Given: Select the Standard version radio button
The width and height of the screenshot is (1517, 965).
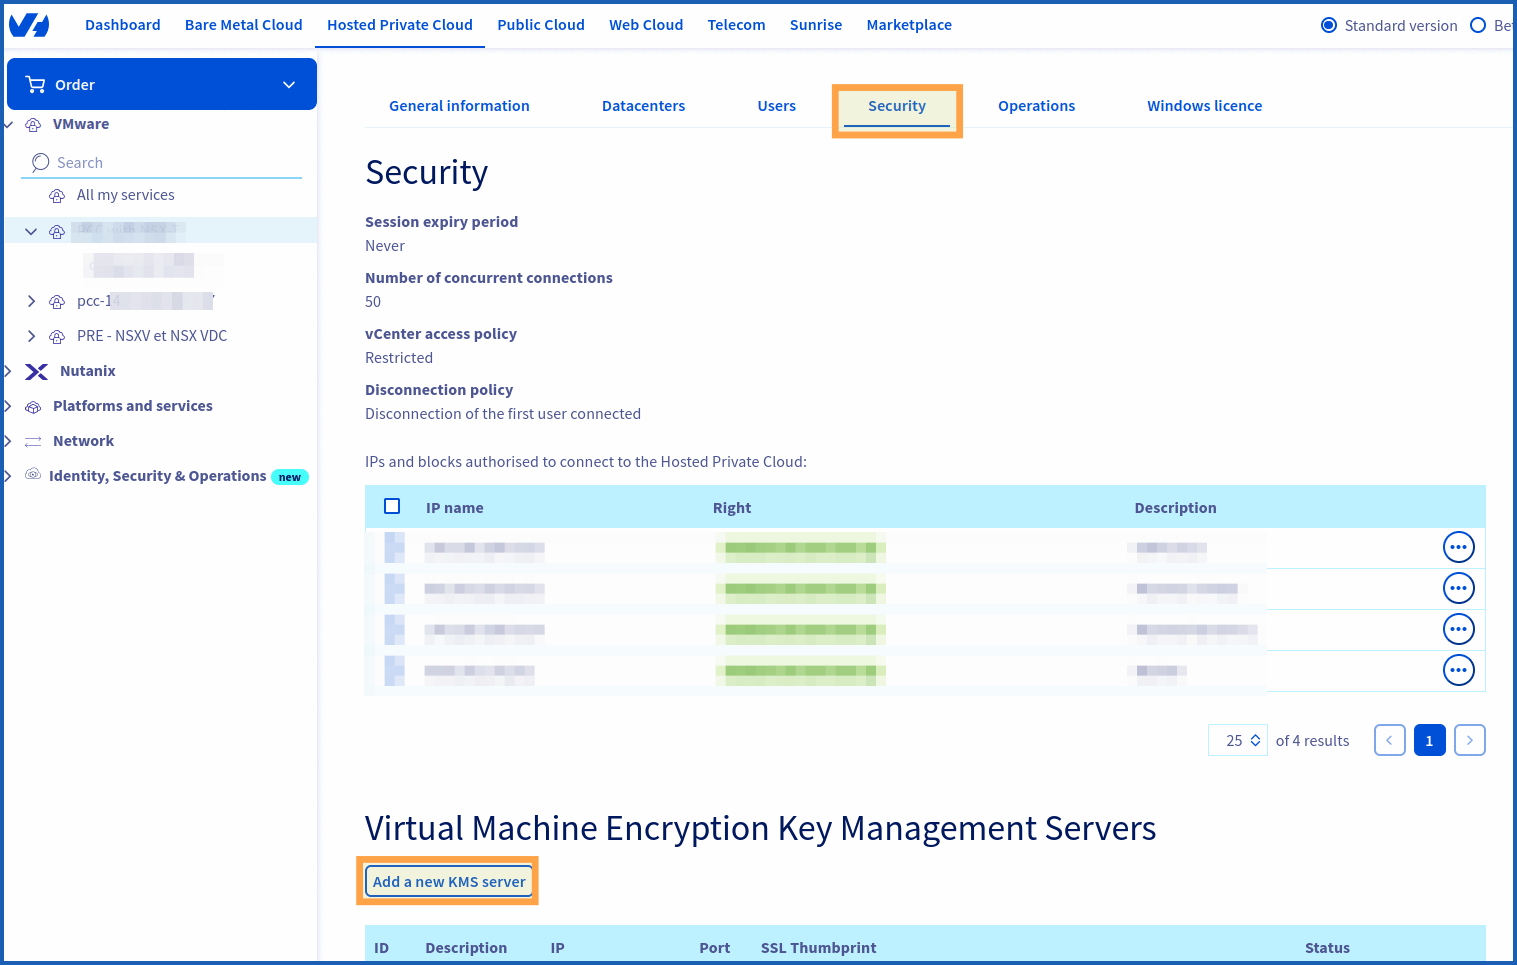Looking at the screenshot, I should pos(1329,25).
